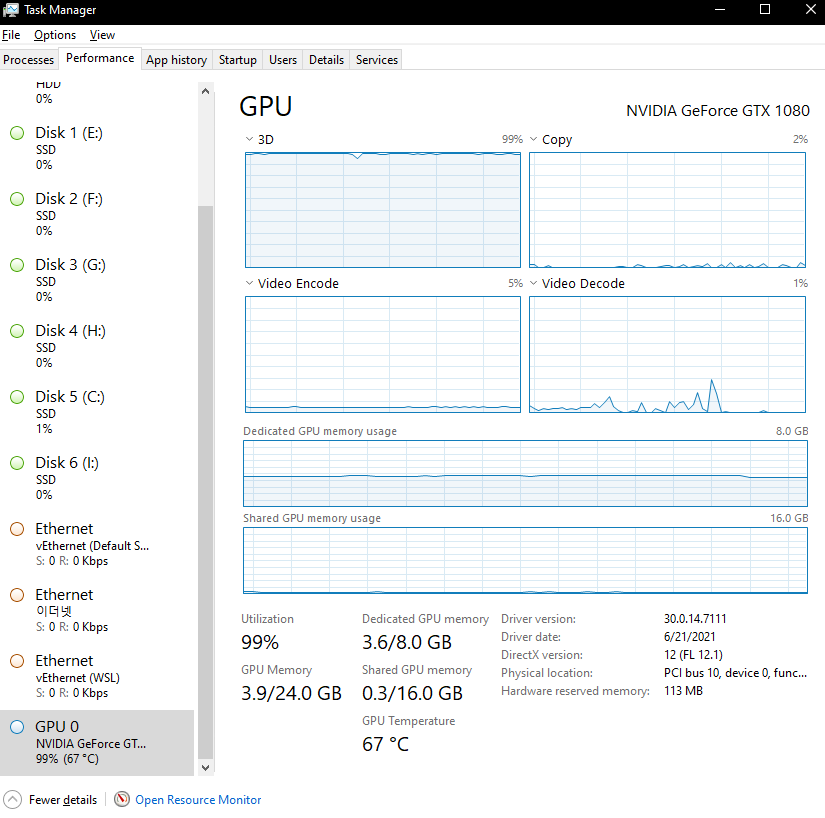Open the File menu
Image resolution: width=825 pixels, height=818 pixels.
(x=11, y=35)
